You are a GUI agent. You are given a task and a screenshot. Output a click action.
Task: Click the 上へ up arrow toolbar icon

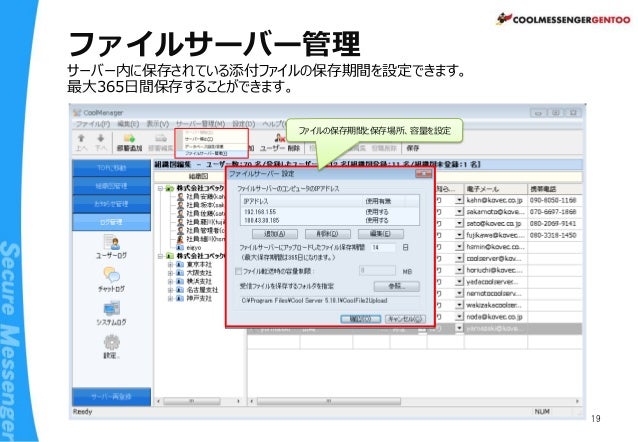coord(81,139)
